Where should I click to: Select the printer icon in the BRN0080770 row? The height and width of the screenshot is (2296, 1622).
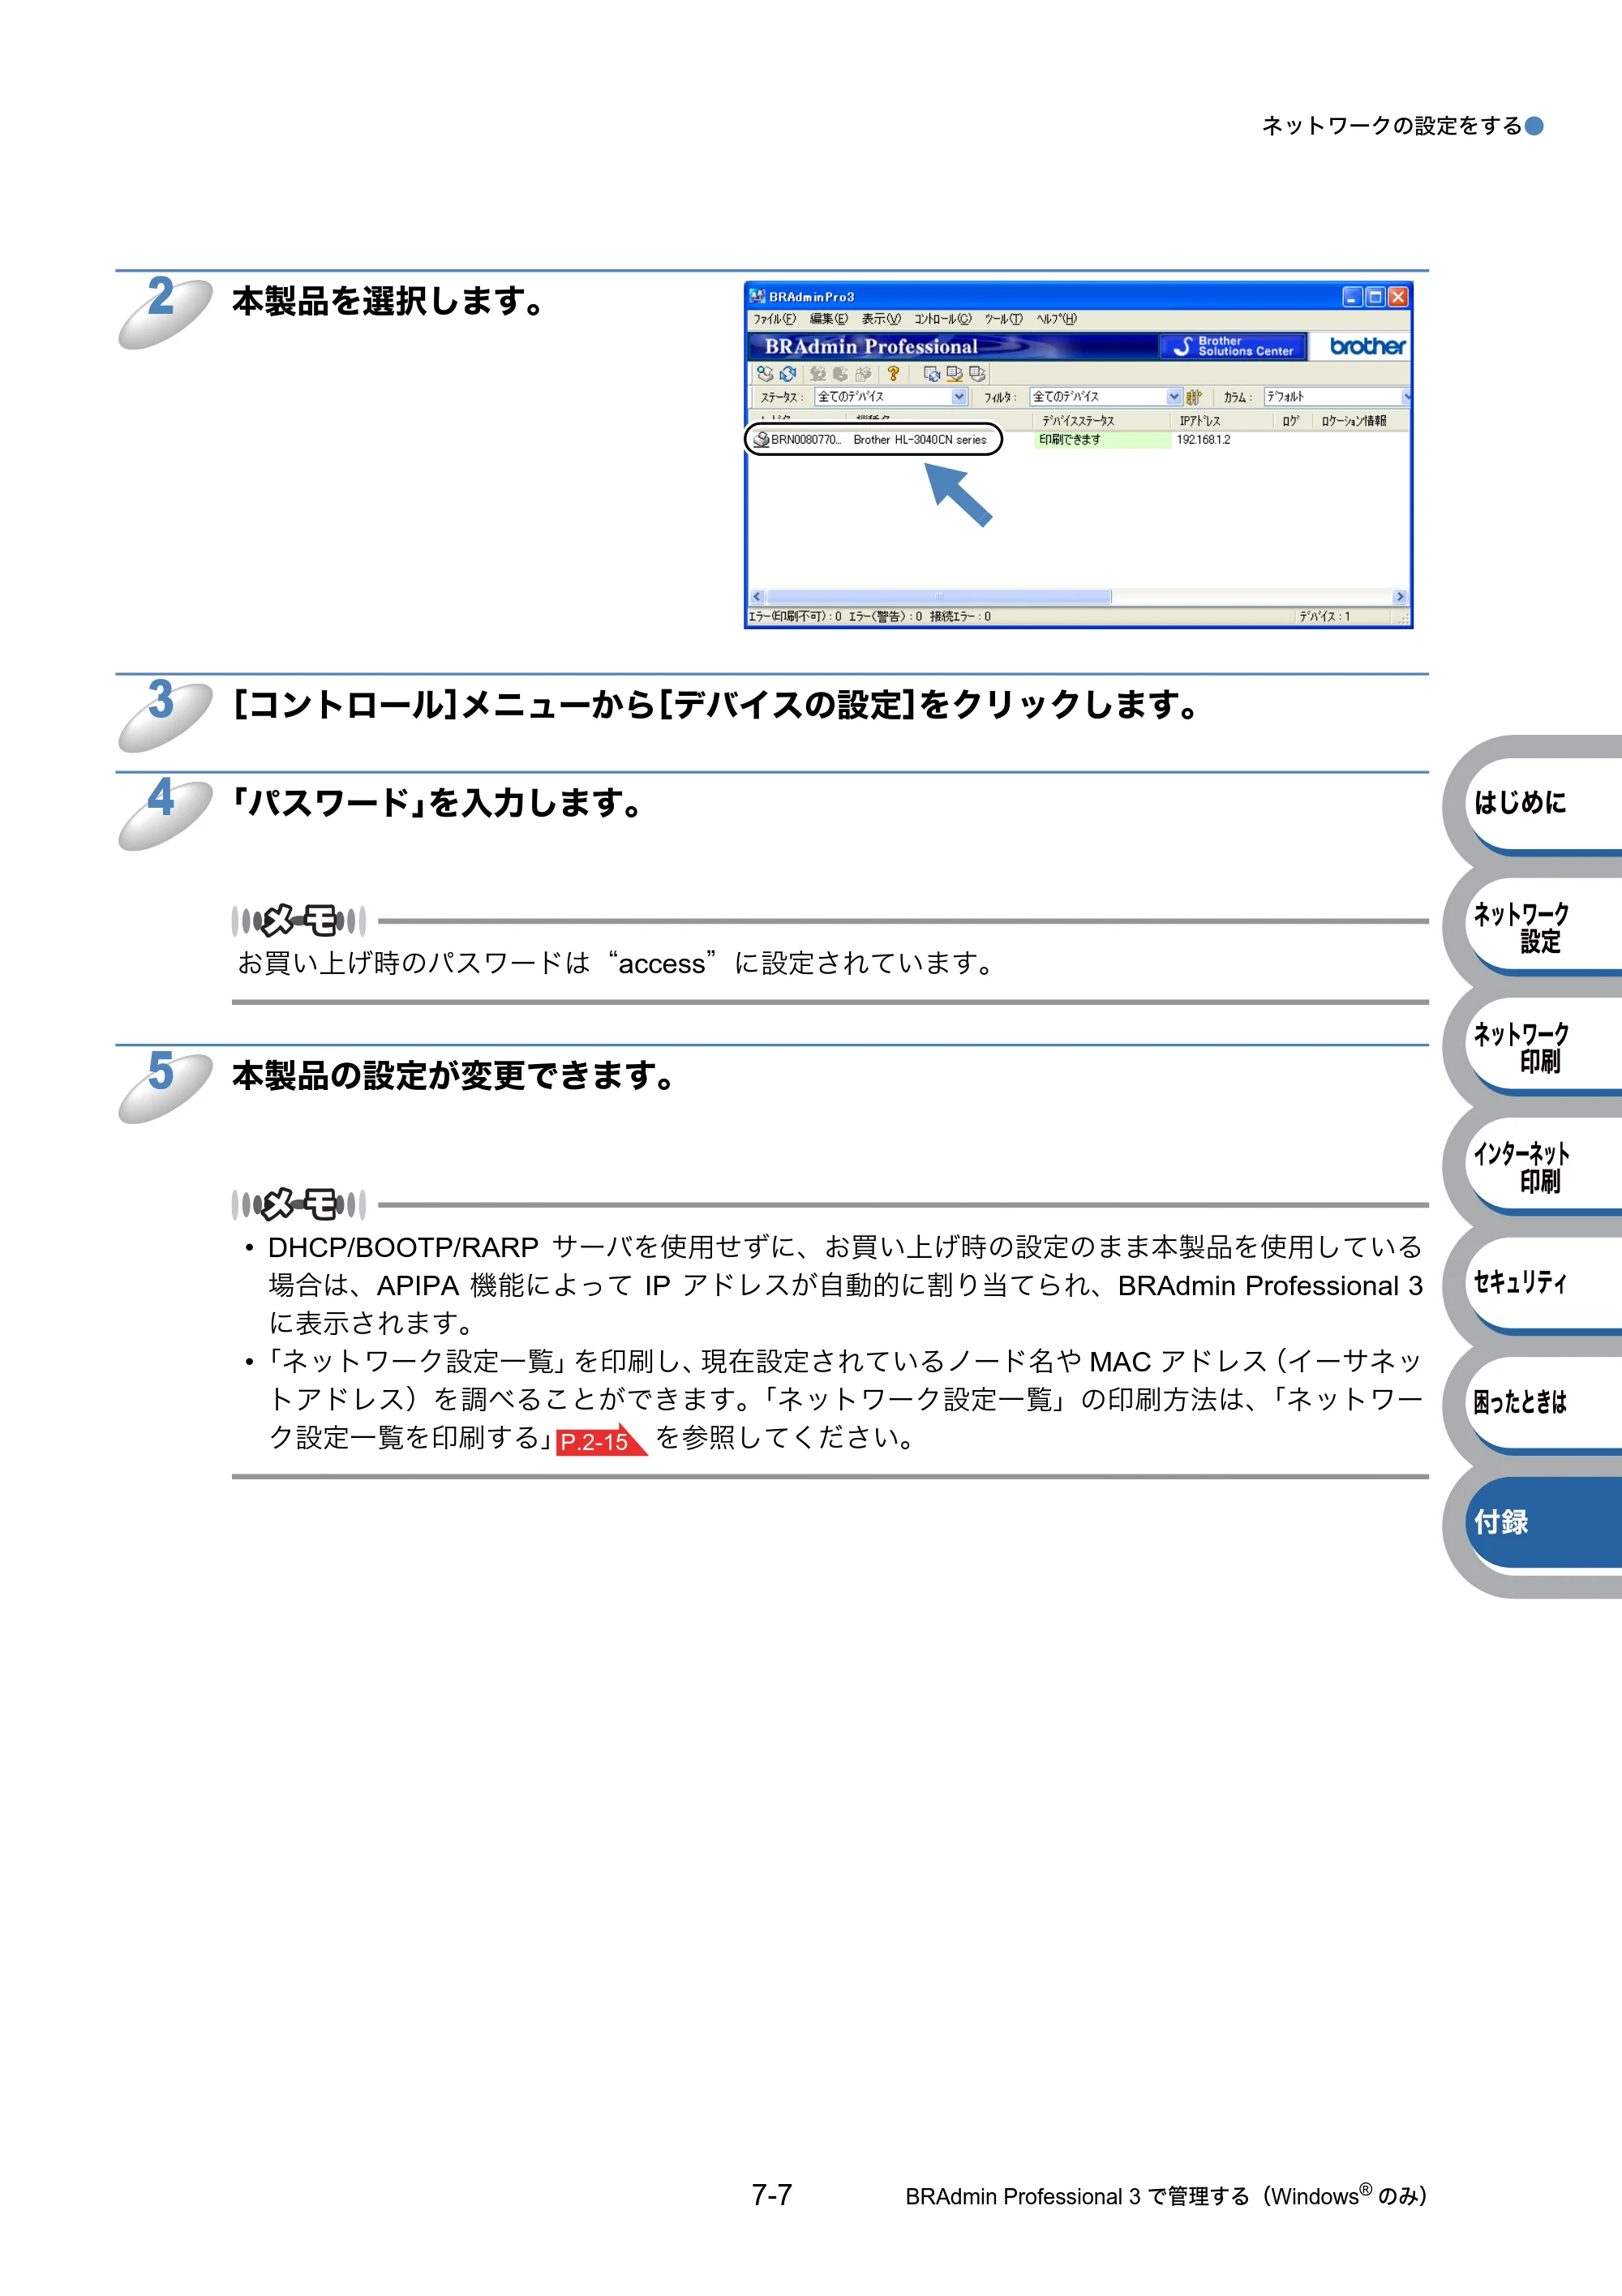coord(761,439)
